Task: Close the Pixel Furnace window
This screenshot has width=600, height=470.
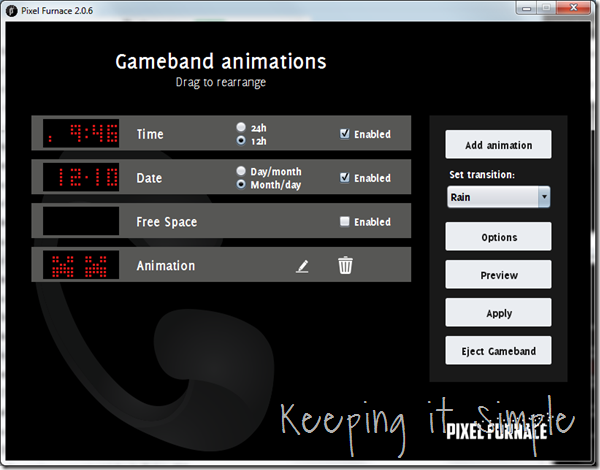Action: 573,8
